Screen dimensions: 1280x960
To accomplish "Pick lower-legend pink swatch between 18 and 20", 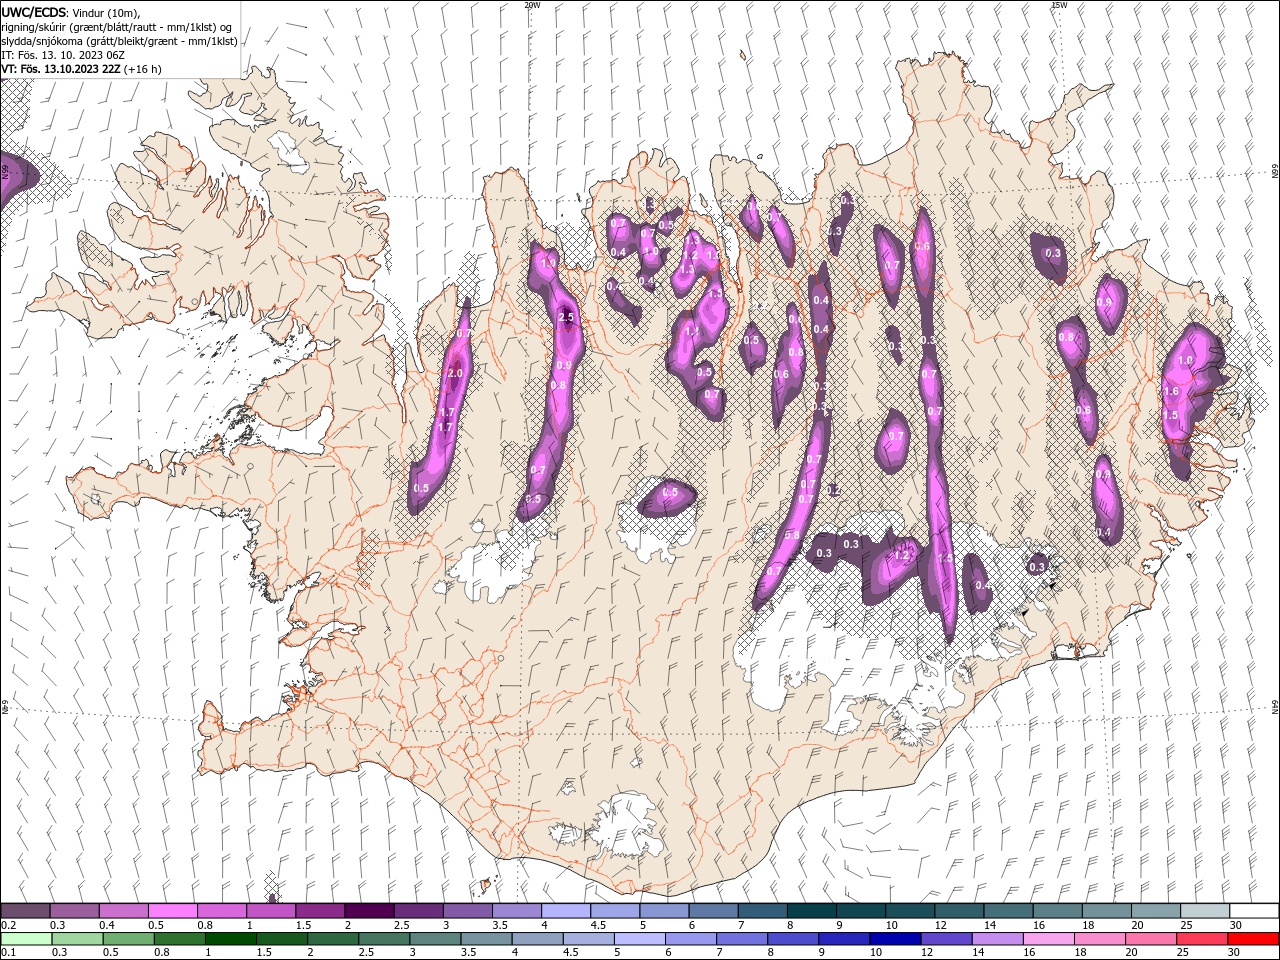I will (x=1099, y=939).
